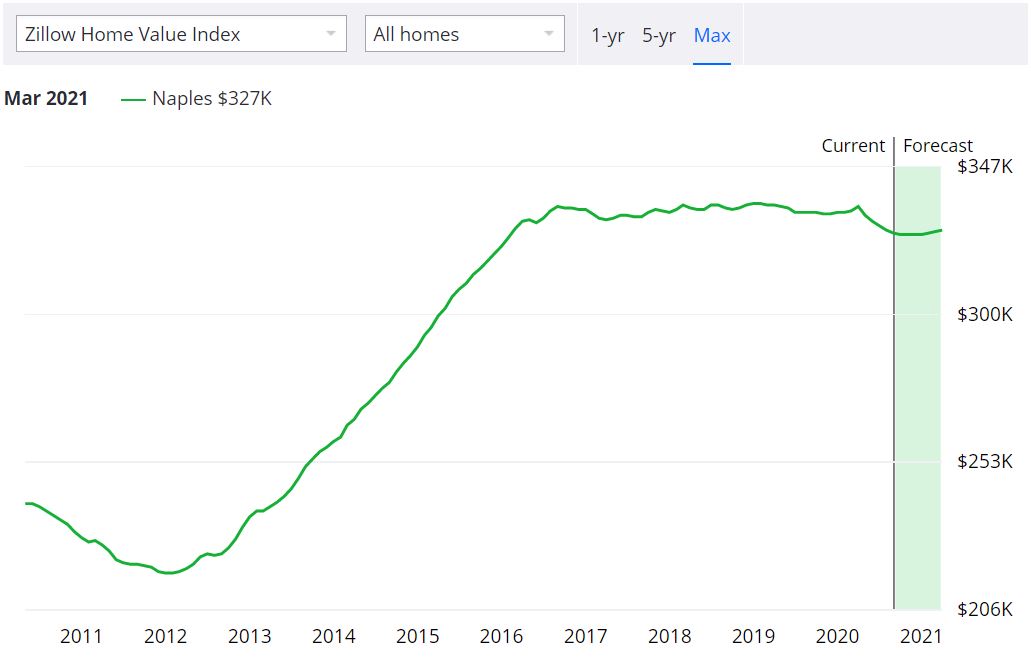Select the Max time range tab
Viewport: 1031px width, 660px height.
[712, 35]
